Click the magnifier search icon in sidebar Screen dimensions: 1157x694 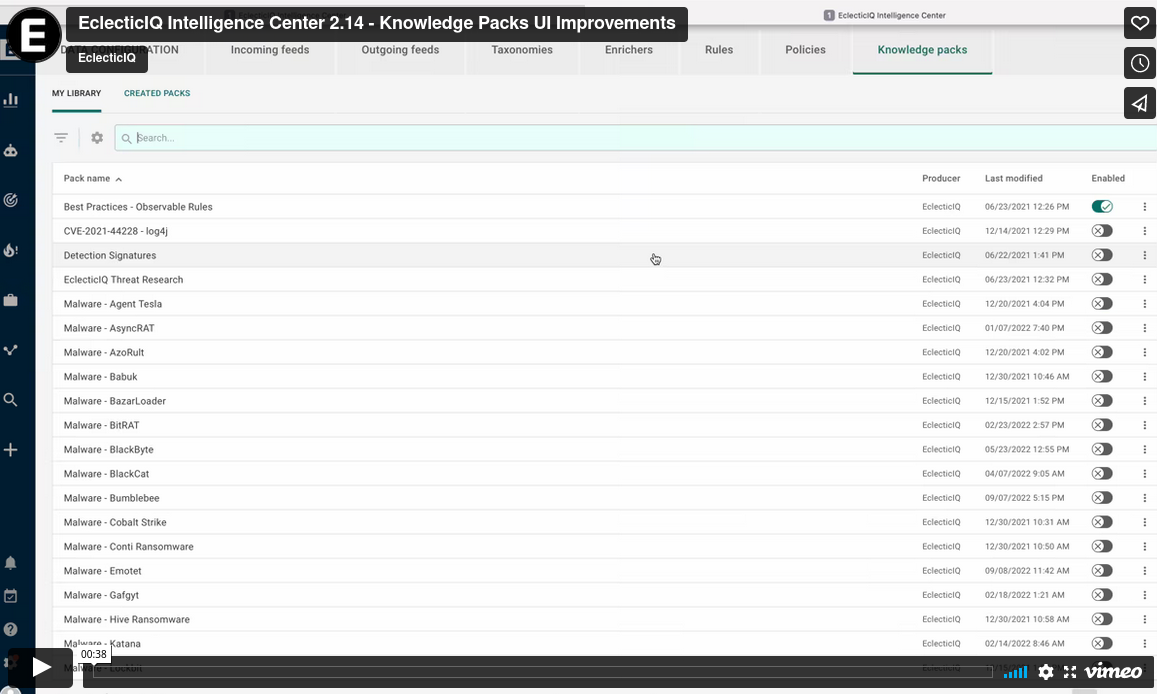pos(11,400)
